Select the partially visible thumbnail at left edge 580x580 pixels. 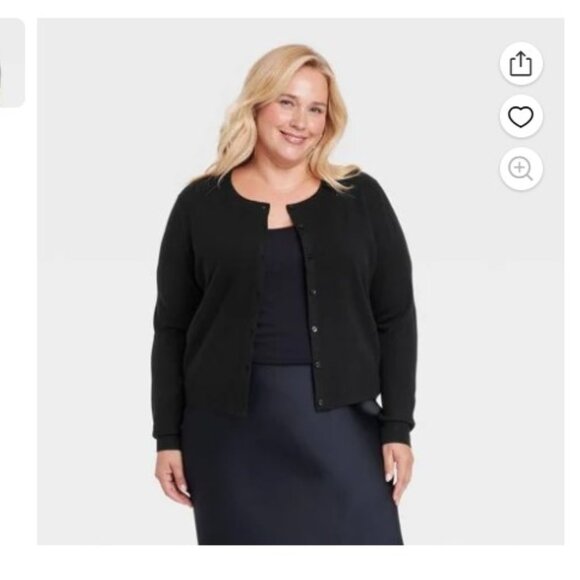tap(11, 63)
